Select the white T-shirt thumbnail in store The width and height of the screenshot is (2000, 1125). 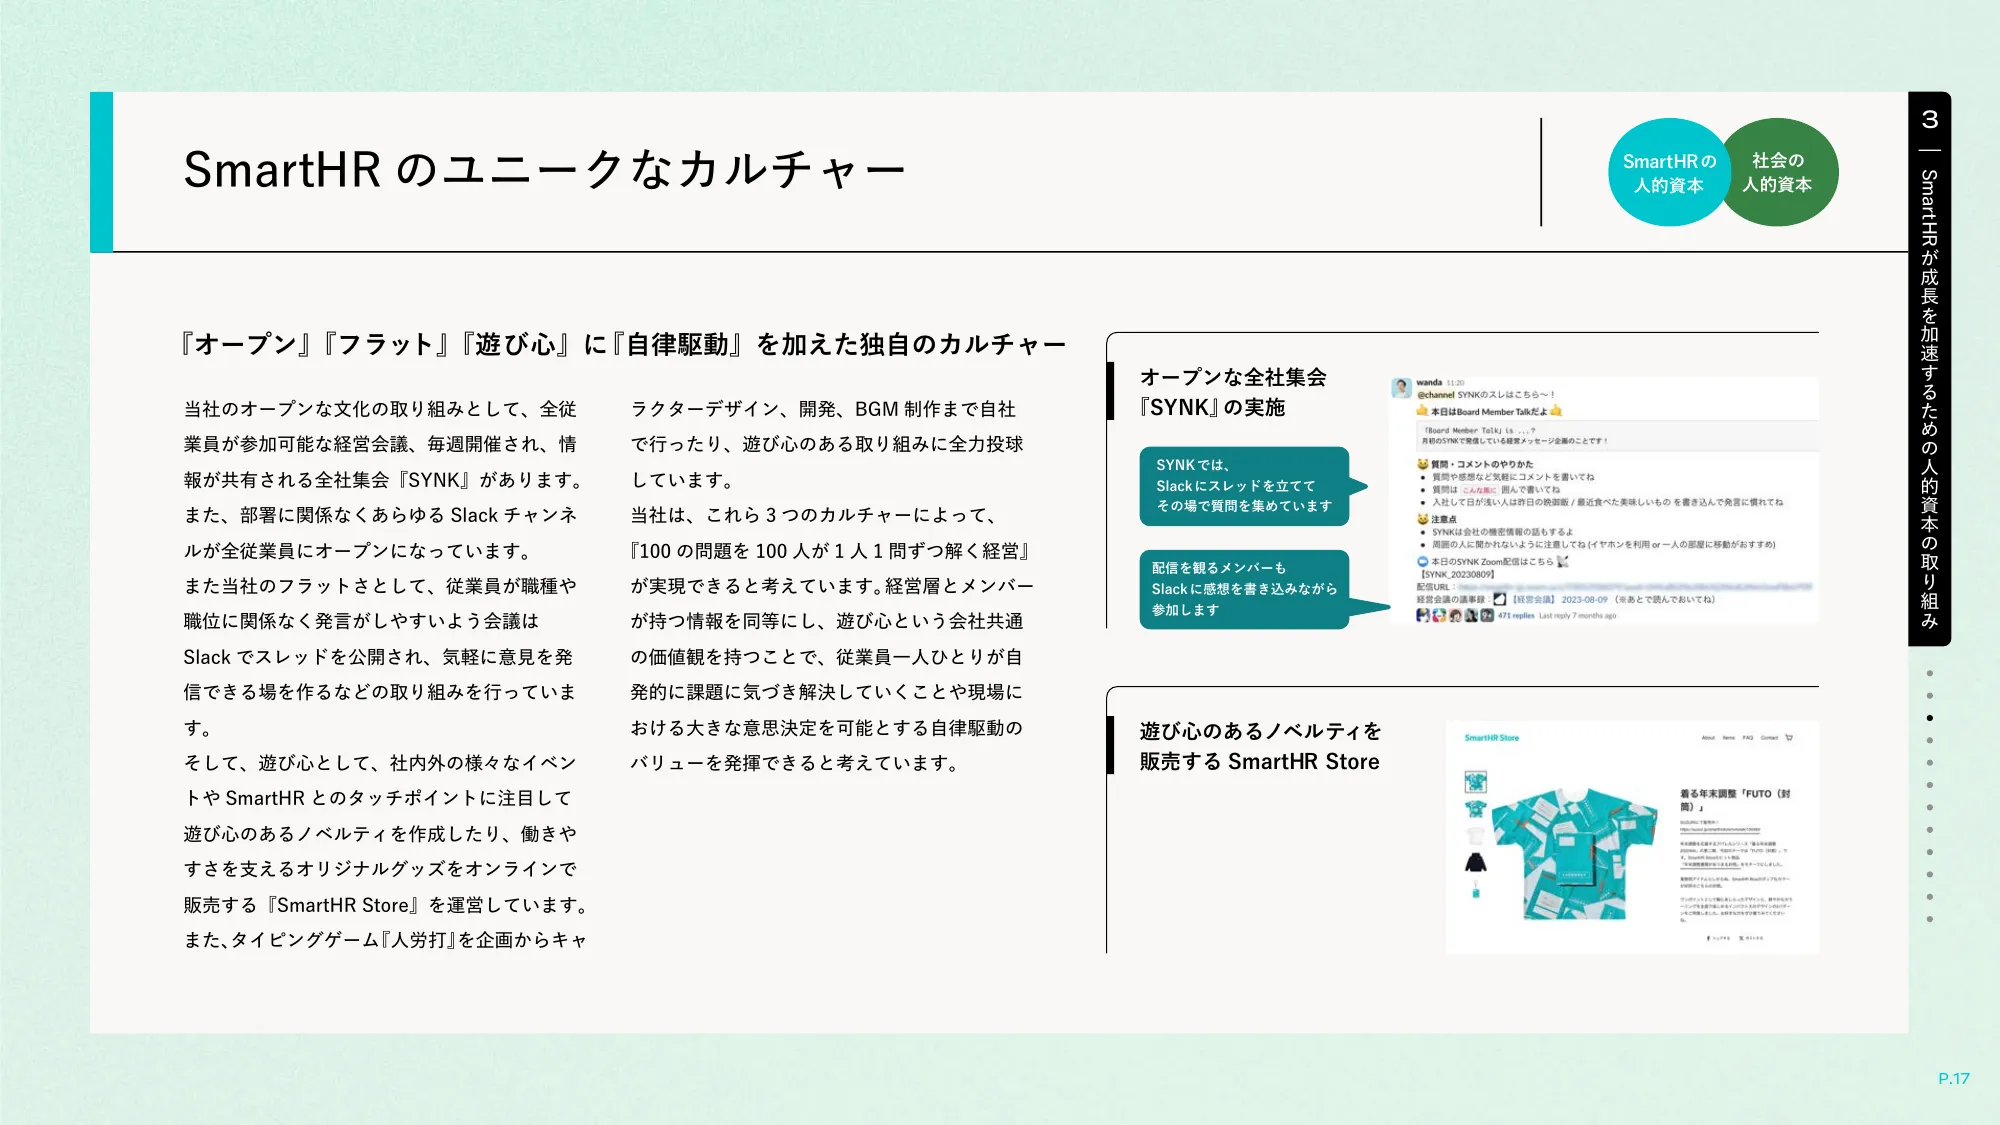[x=1476, y=835]
